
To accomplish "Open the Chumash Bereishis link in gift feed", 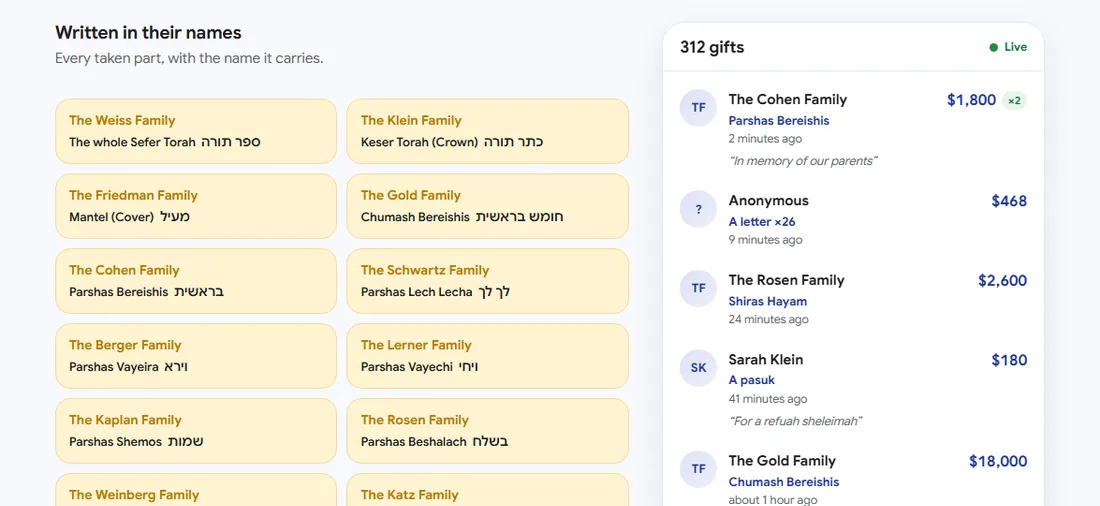I will (x=784, y=482).
